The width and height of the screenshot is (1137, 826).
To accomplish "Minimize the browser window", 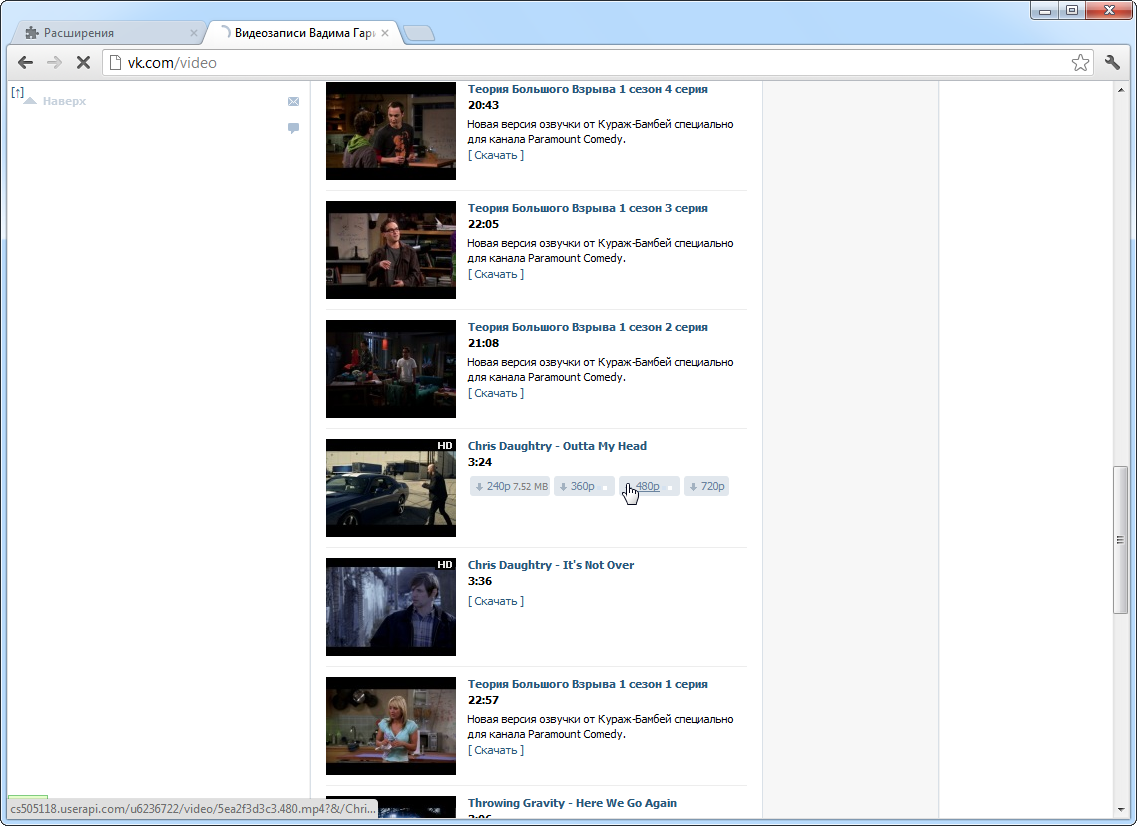I will (1045, 10).
